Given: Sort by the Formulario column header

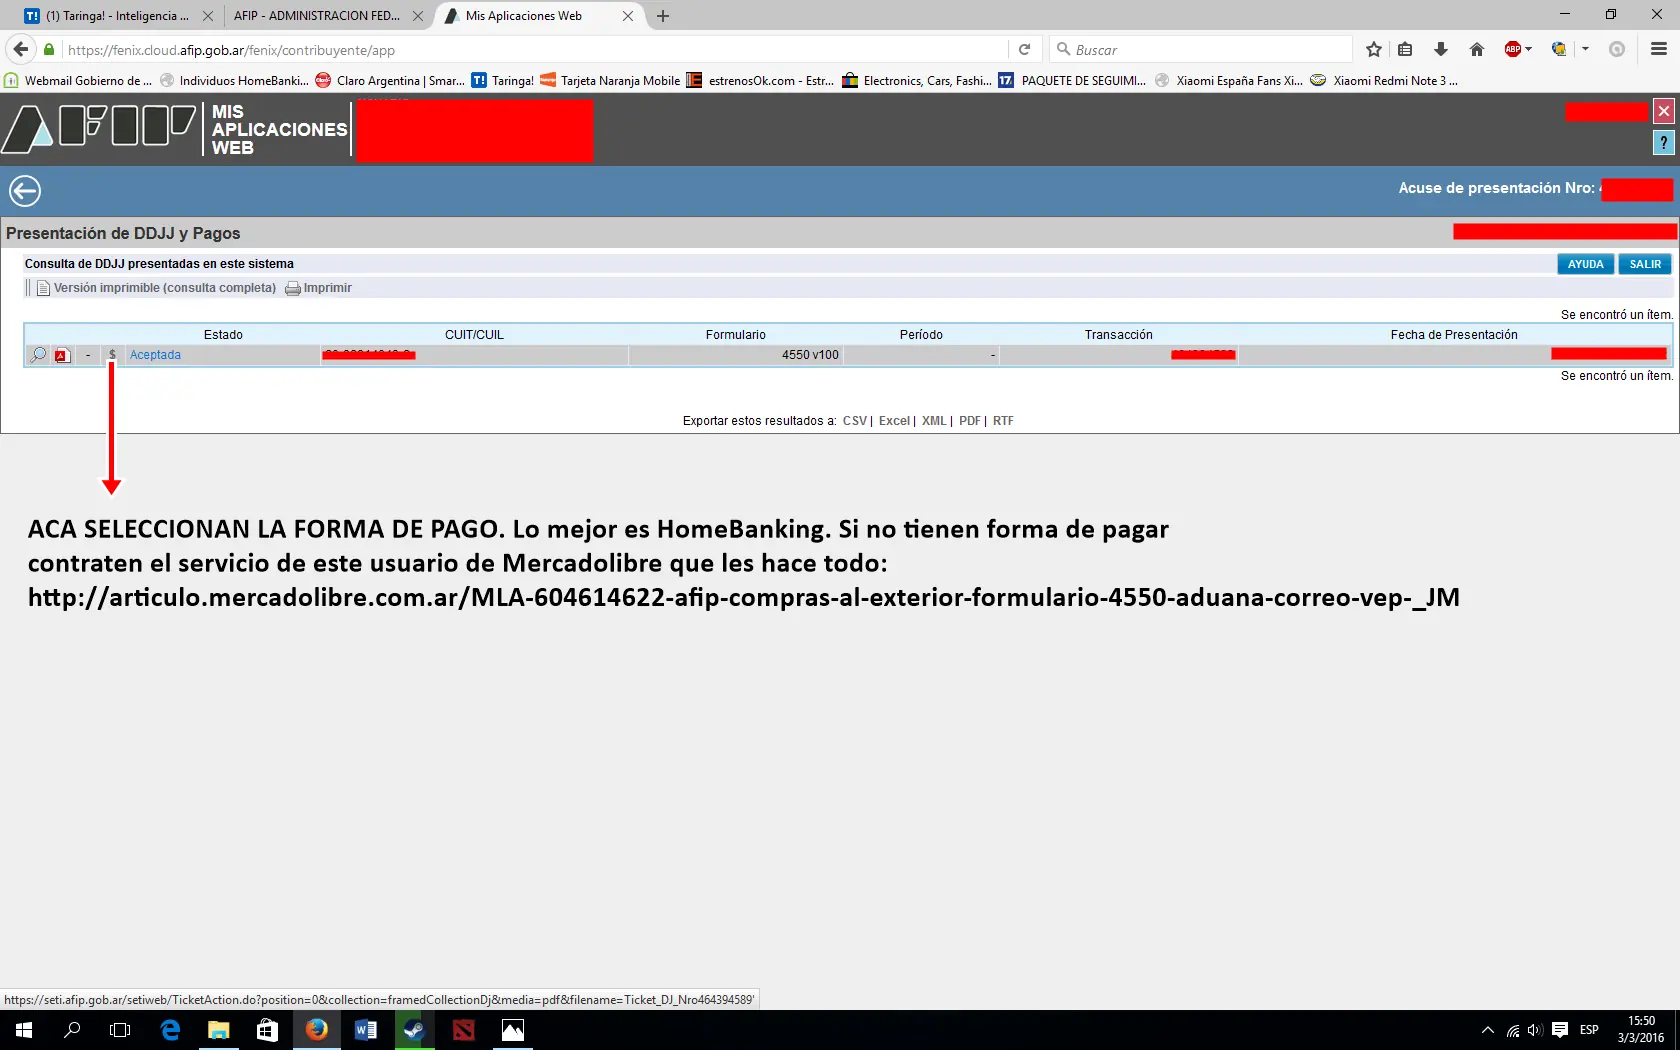Looking at the screenshot, I should click(x=735, y=335).
